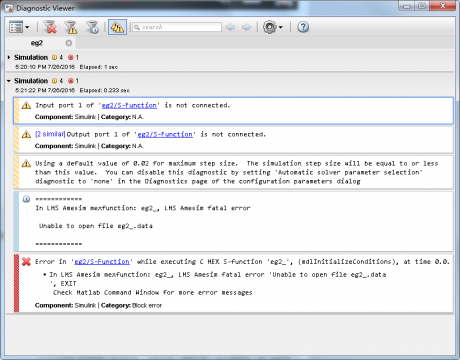Viewport: 460px width, 360px height.
Task: Open eg2/S-function link in input port warning
Action: [129, 105]
